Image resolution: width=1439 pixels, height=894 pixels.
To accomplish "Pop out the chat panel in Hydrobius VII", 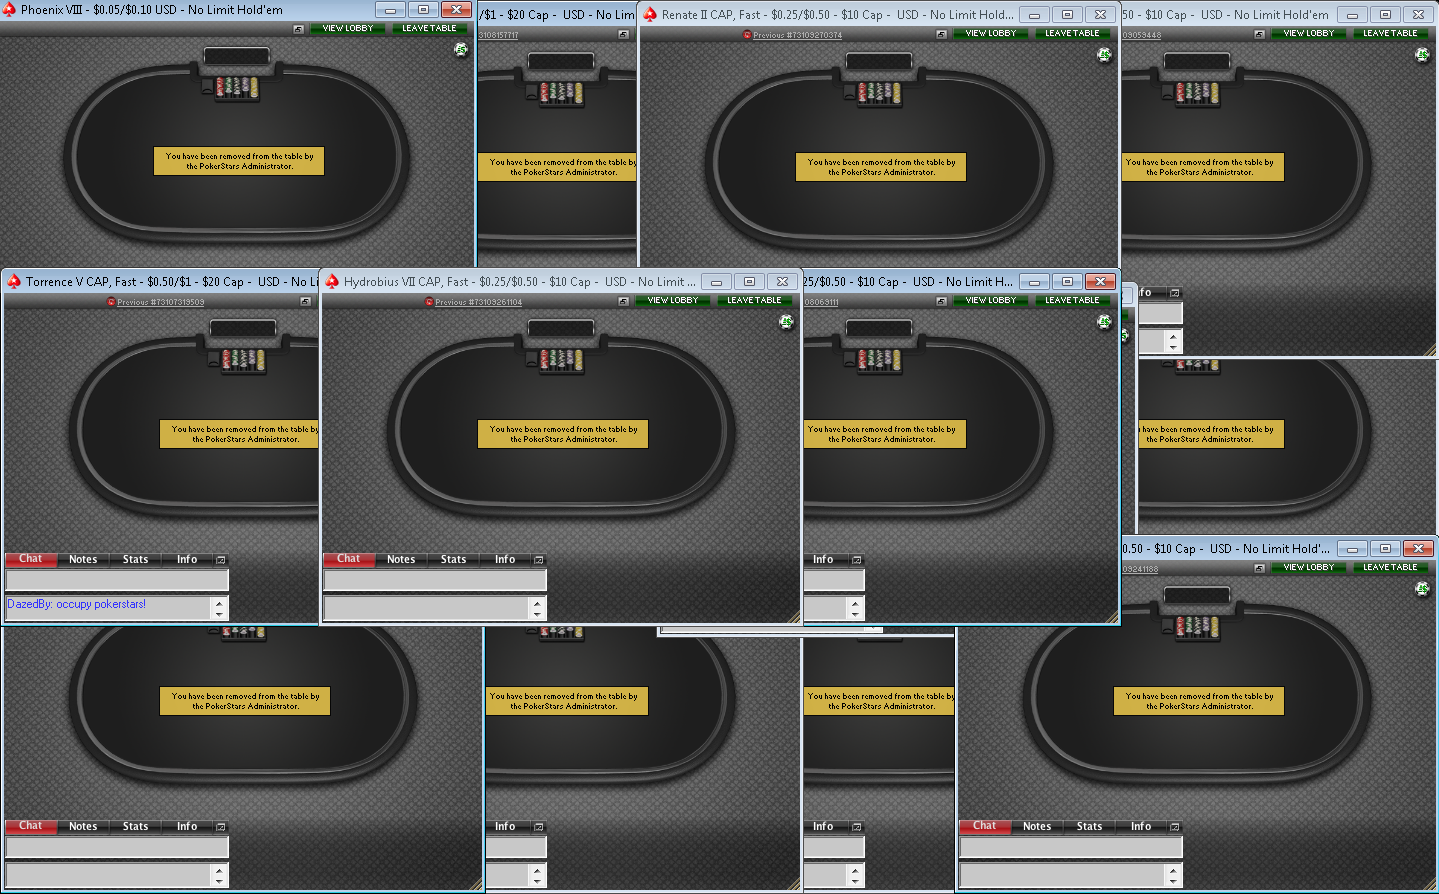I will coord(539,560).
